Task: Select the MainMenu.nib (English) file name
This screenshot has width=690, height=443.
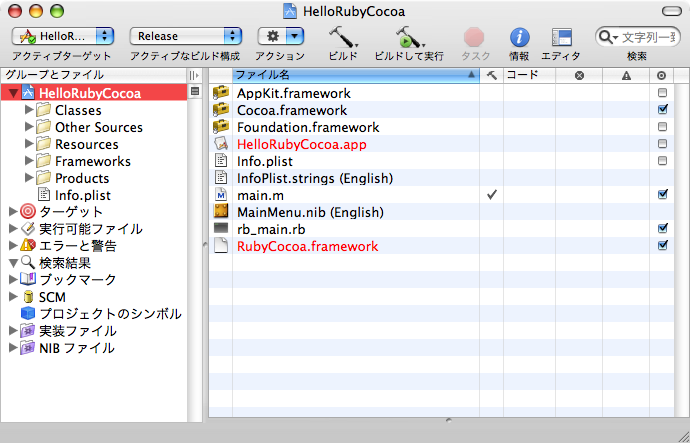Action: (x=310, y=212)
